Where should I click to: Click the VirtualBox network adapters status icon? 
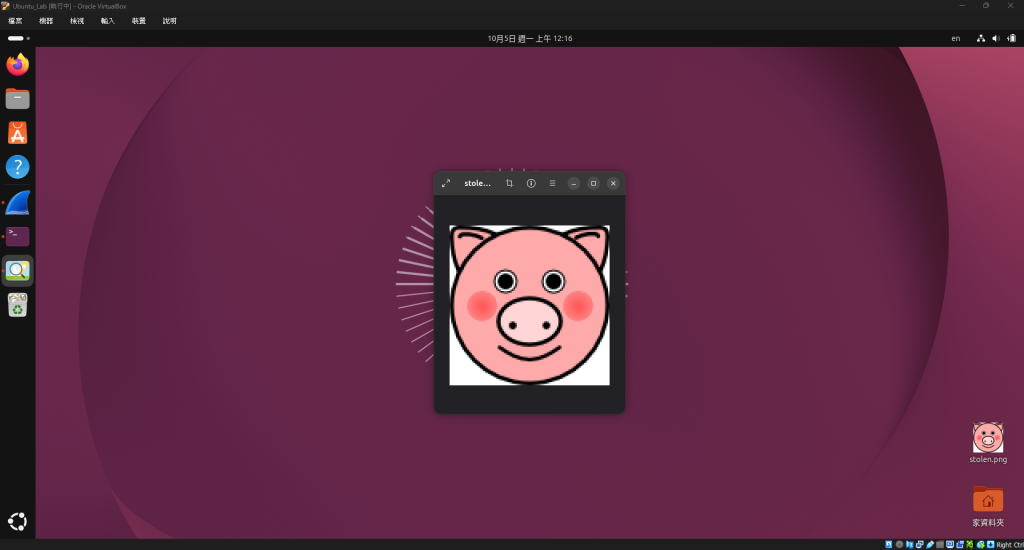tap(920, 544)
